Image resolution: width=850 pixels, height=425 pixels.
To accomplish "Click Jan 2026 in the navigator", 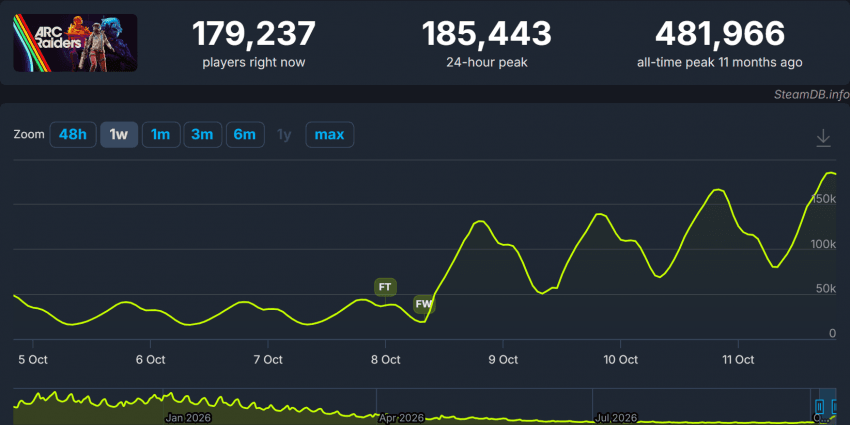I will point(188,418).
